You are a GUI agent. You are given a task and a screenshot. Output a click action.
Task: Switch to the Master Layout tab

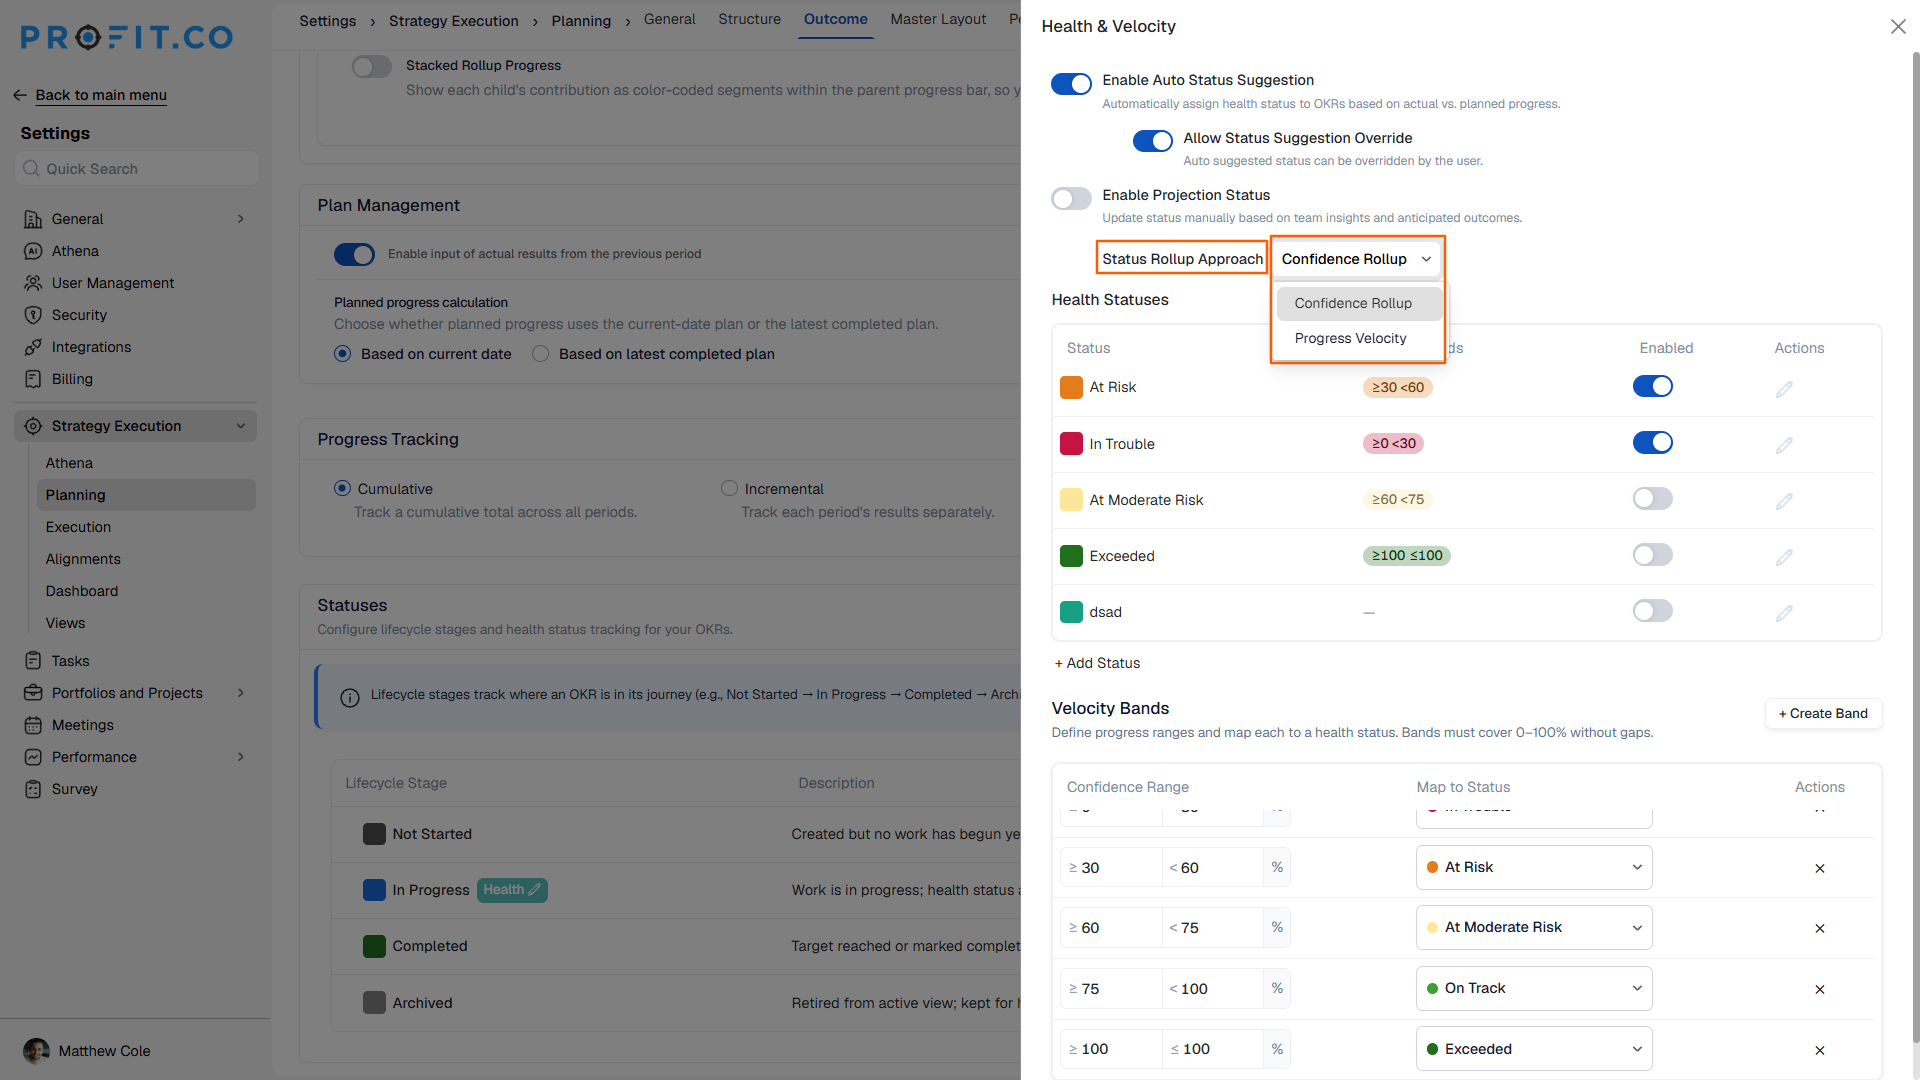[x=938, y=19]
